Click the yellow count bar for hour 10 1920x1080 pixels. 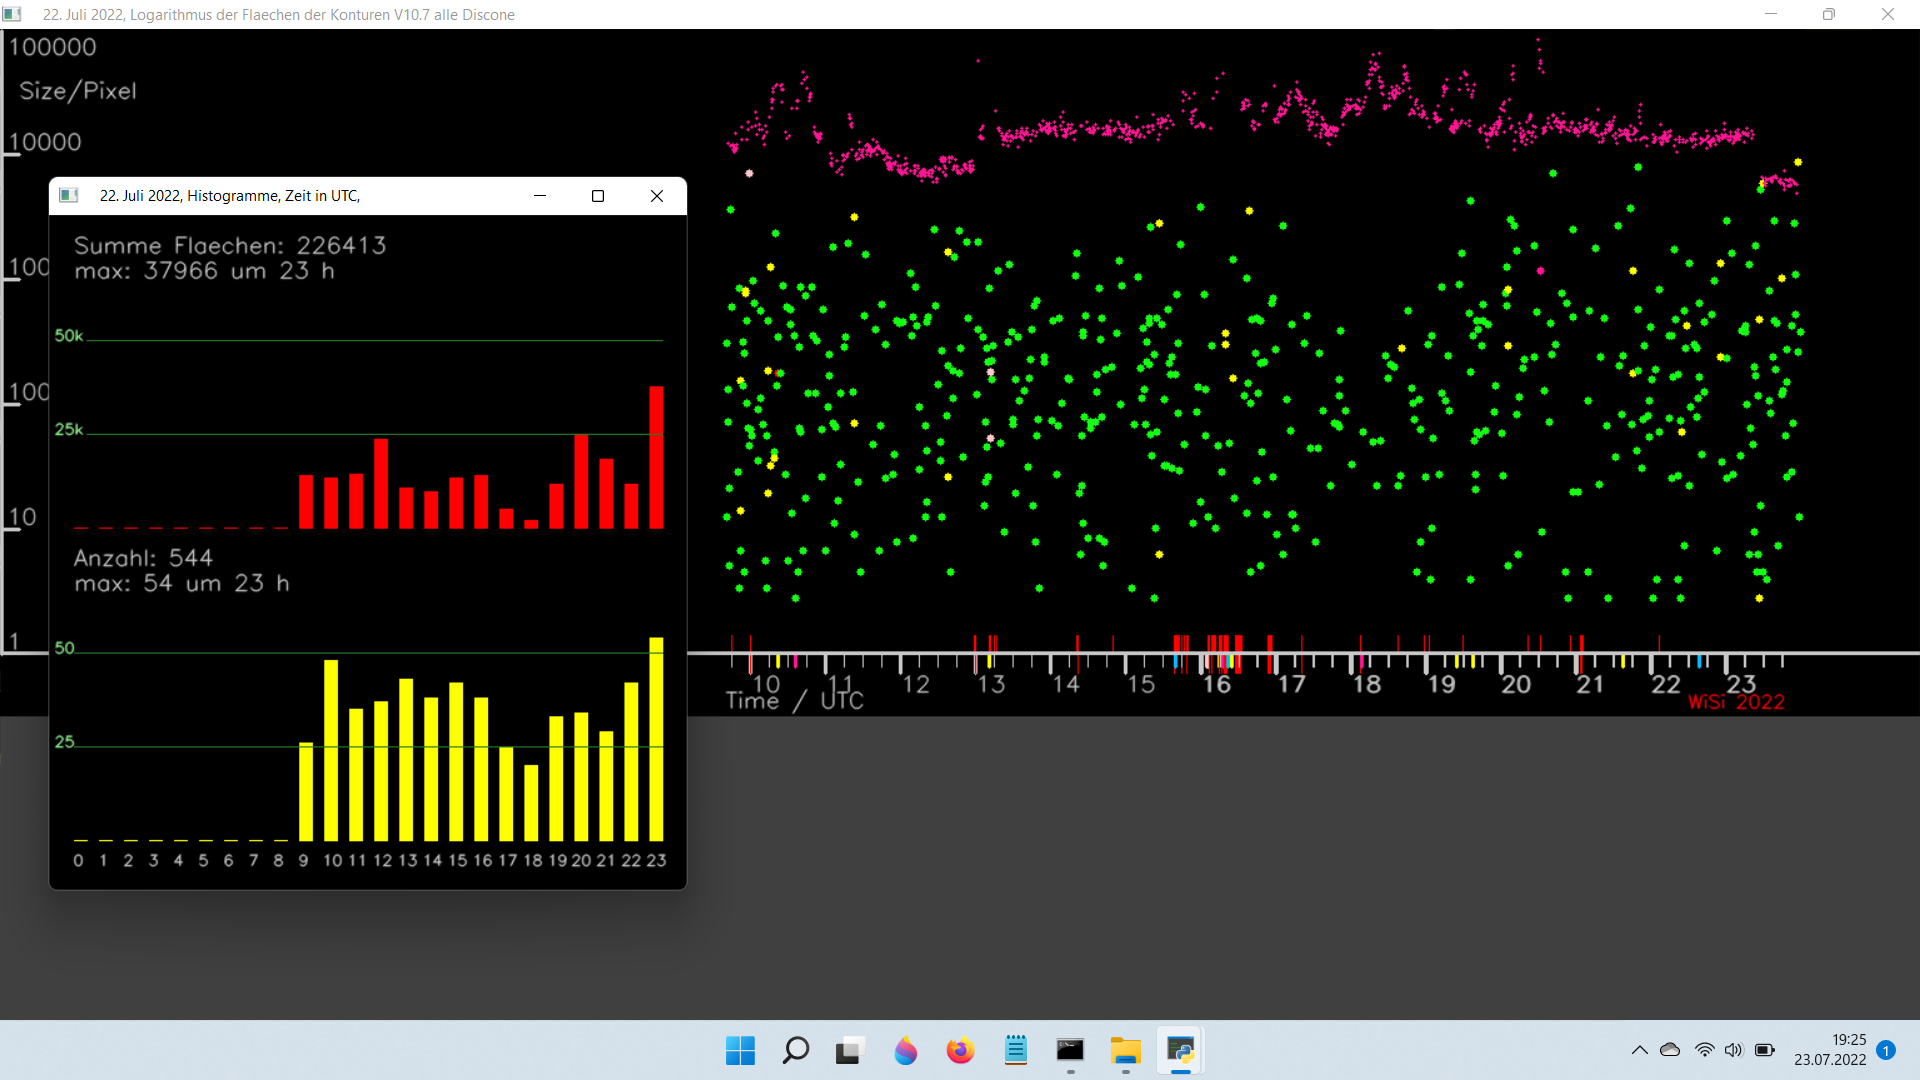point(331,750)
